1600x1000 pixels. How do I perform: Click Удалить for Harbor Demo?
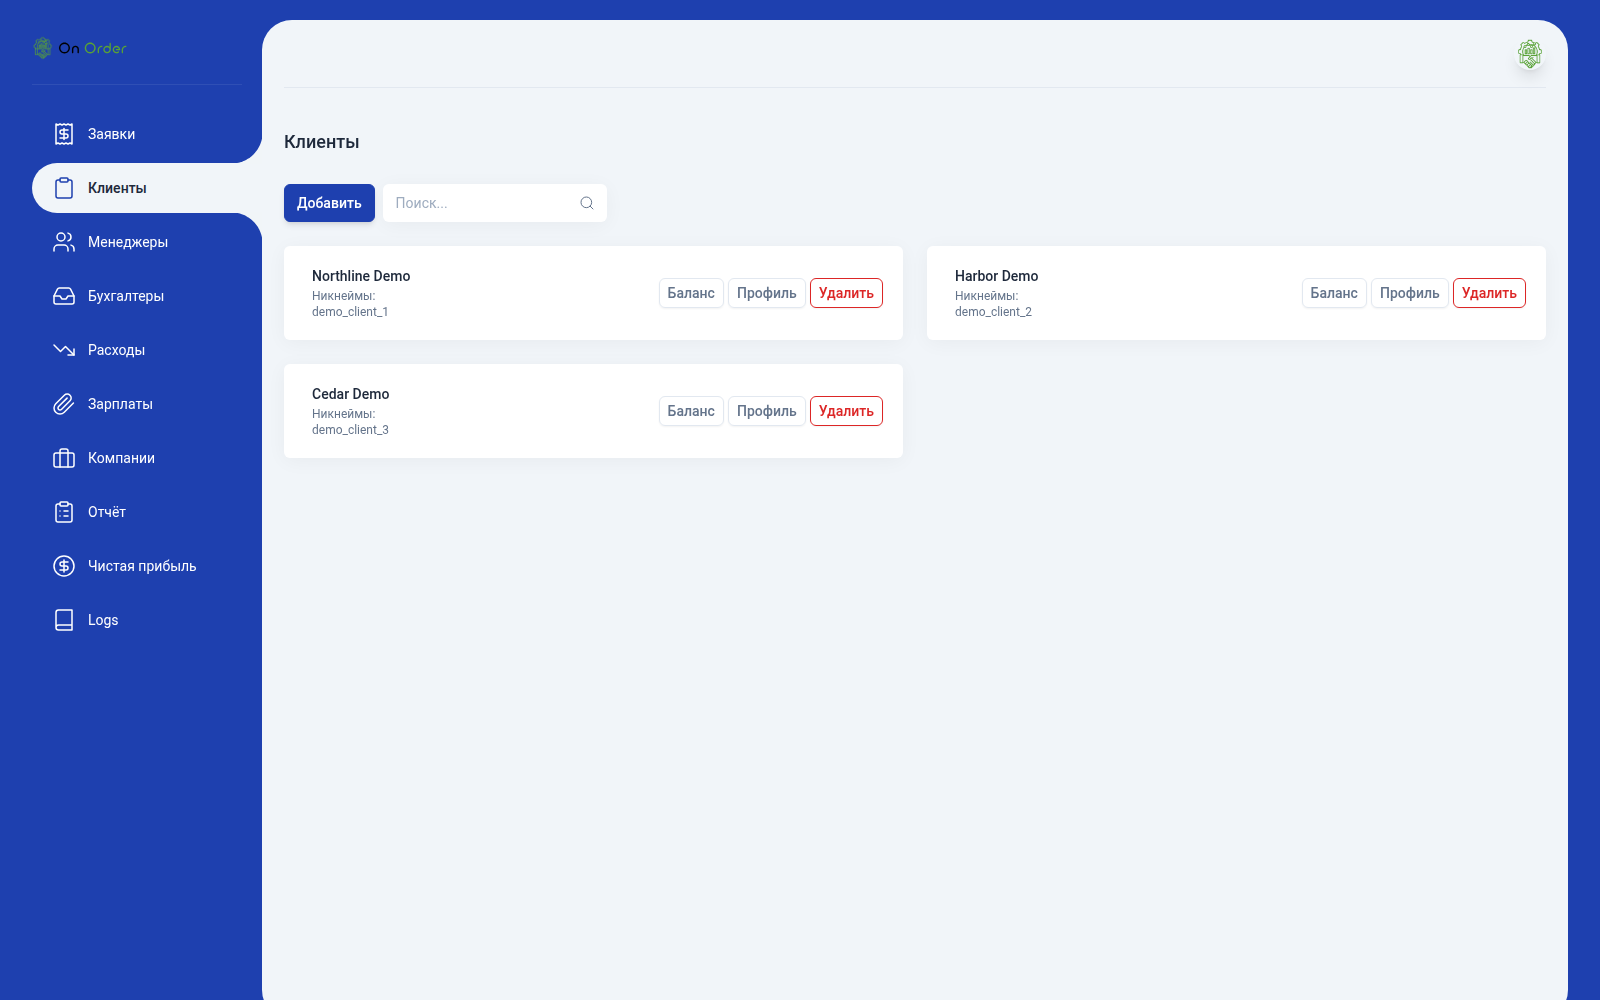click(1489, 293)
